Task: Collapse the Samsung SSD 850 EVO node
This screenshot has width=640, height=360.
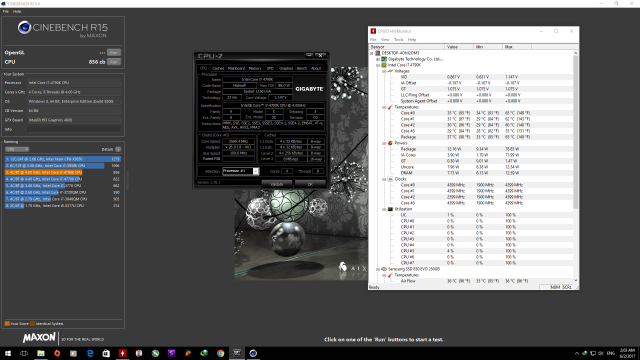Action: coord(378,269)
